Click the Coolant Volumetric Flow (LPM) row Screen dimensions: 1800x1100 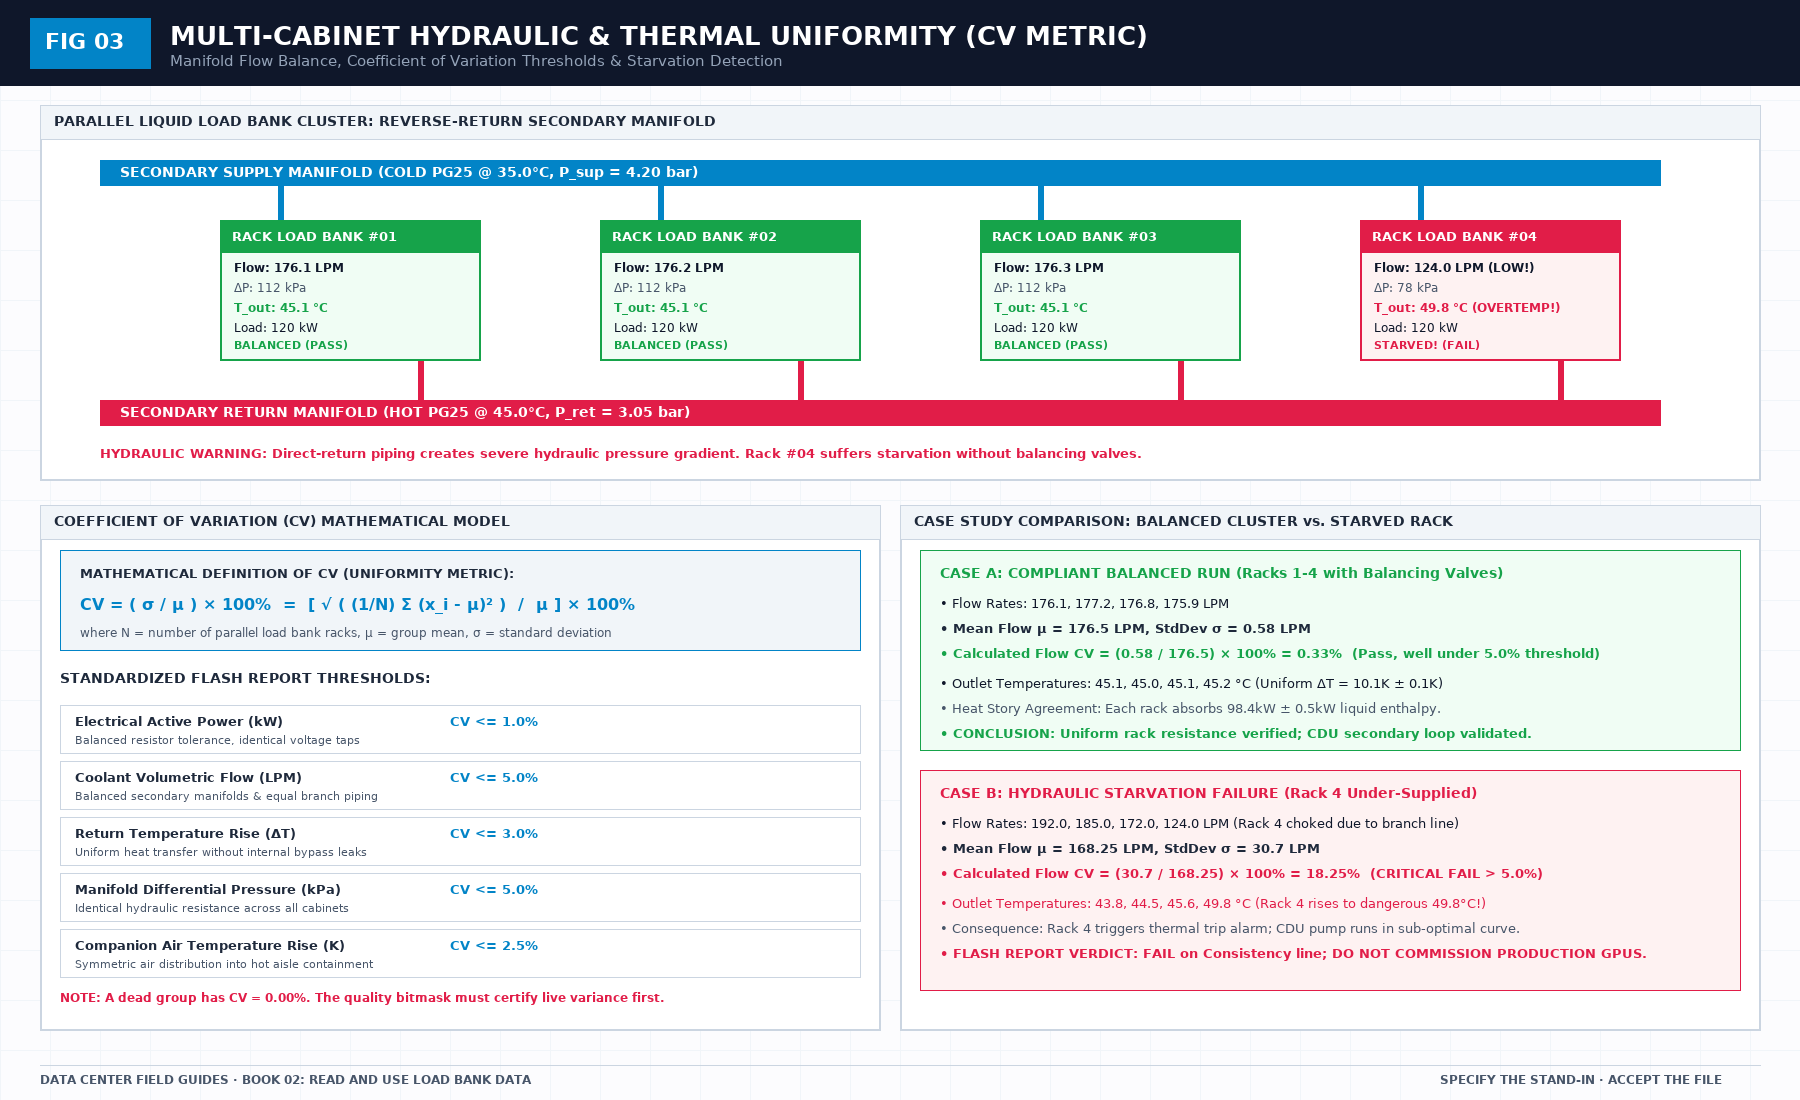click(x=460, y=786)
